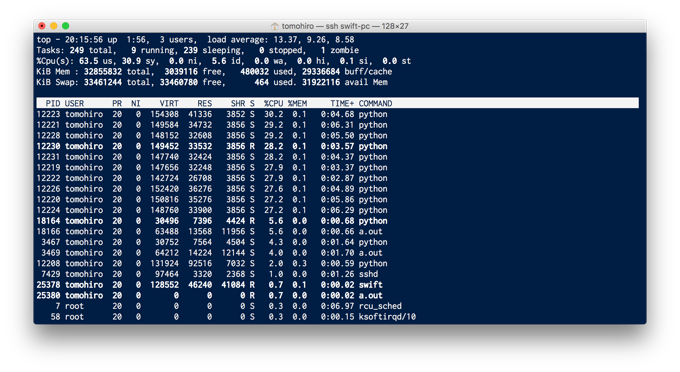Click the %MEM column header
Viewport: 680px width, 372px height.
click(297, 103)
